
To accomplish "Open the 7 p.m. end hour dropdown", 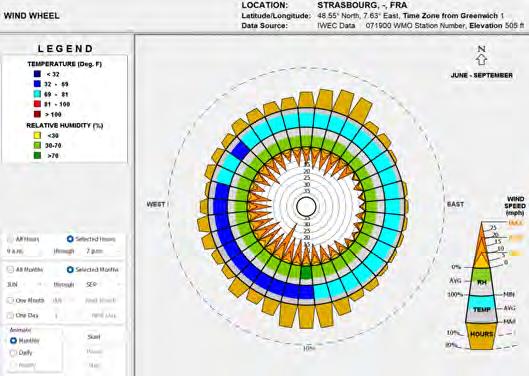I will tap(103, 251).
